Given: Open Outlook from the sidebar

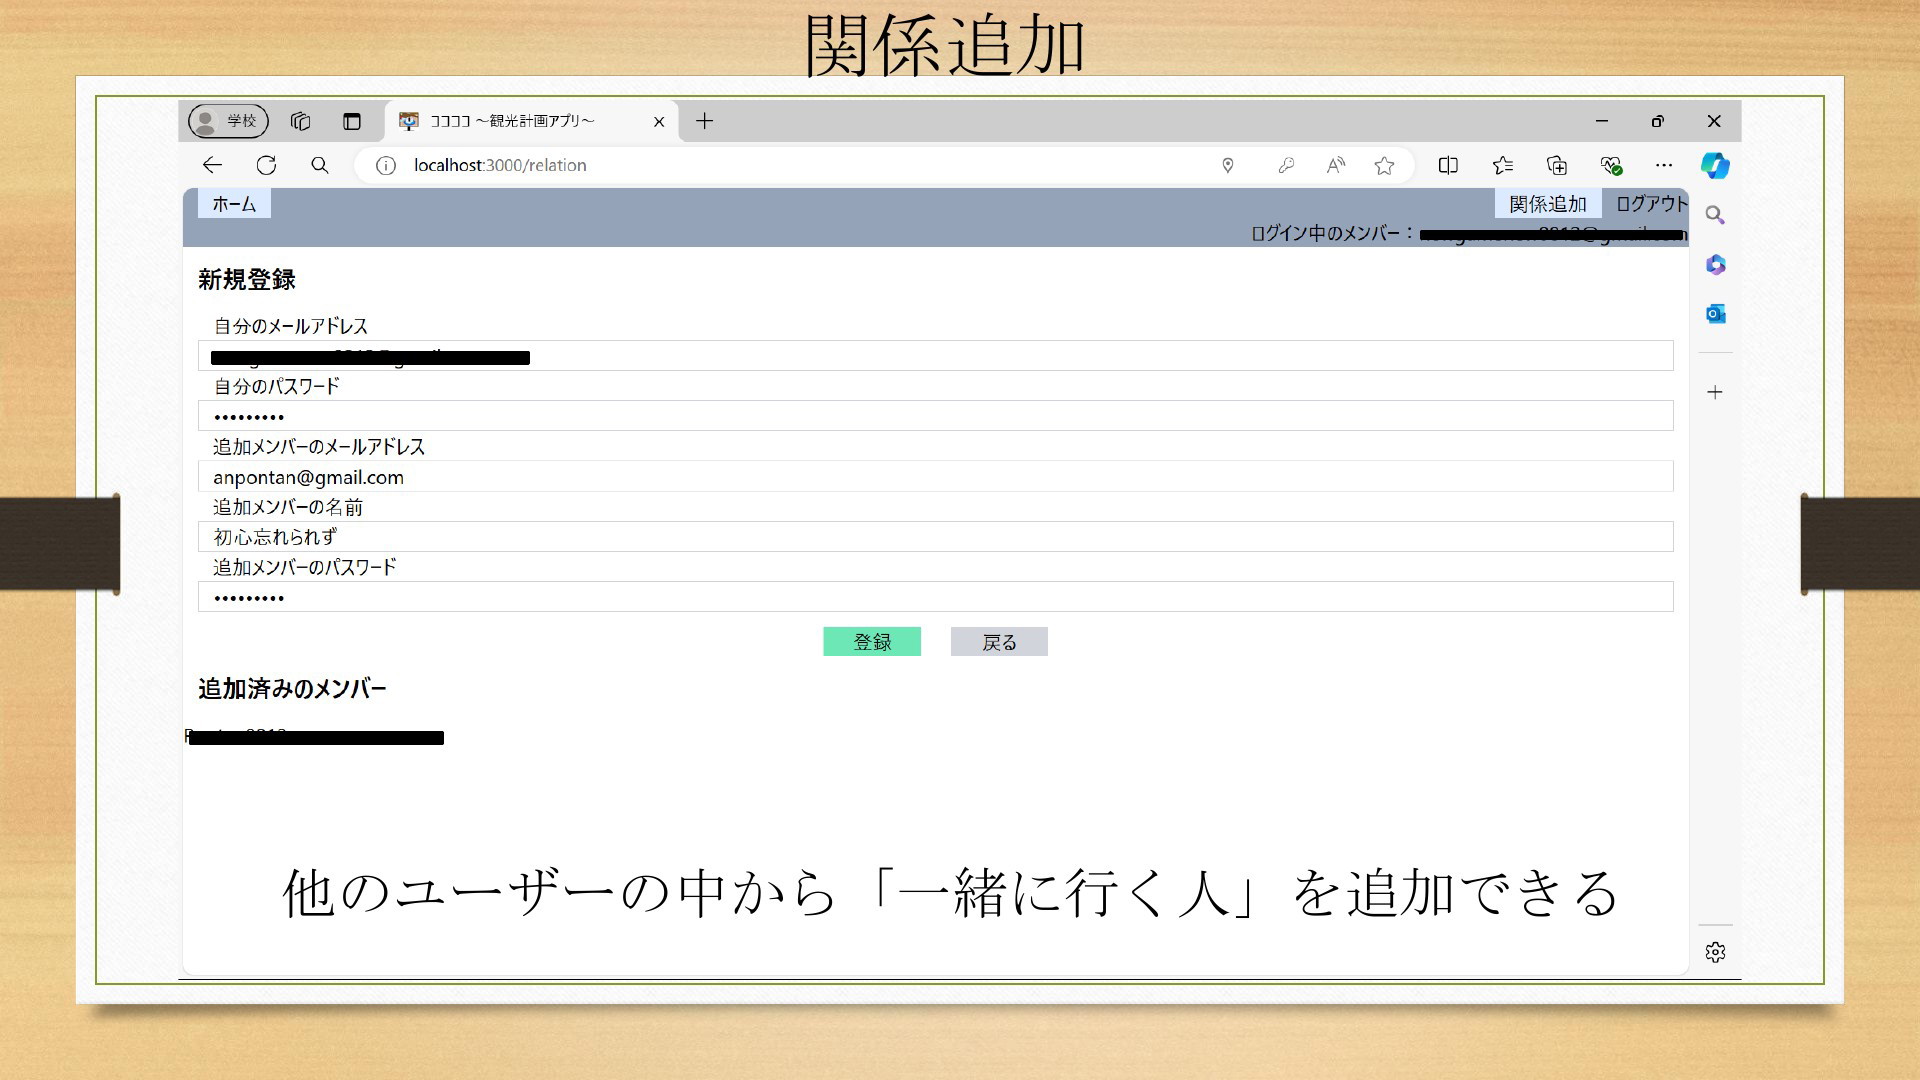Looking at the screenshot, I should click(1715, 314).
